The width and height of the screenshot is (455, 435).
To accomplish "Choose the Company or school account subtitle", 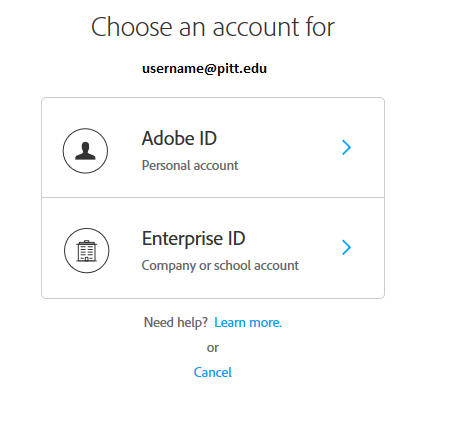I will [x=220, y=265].
